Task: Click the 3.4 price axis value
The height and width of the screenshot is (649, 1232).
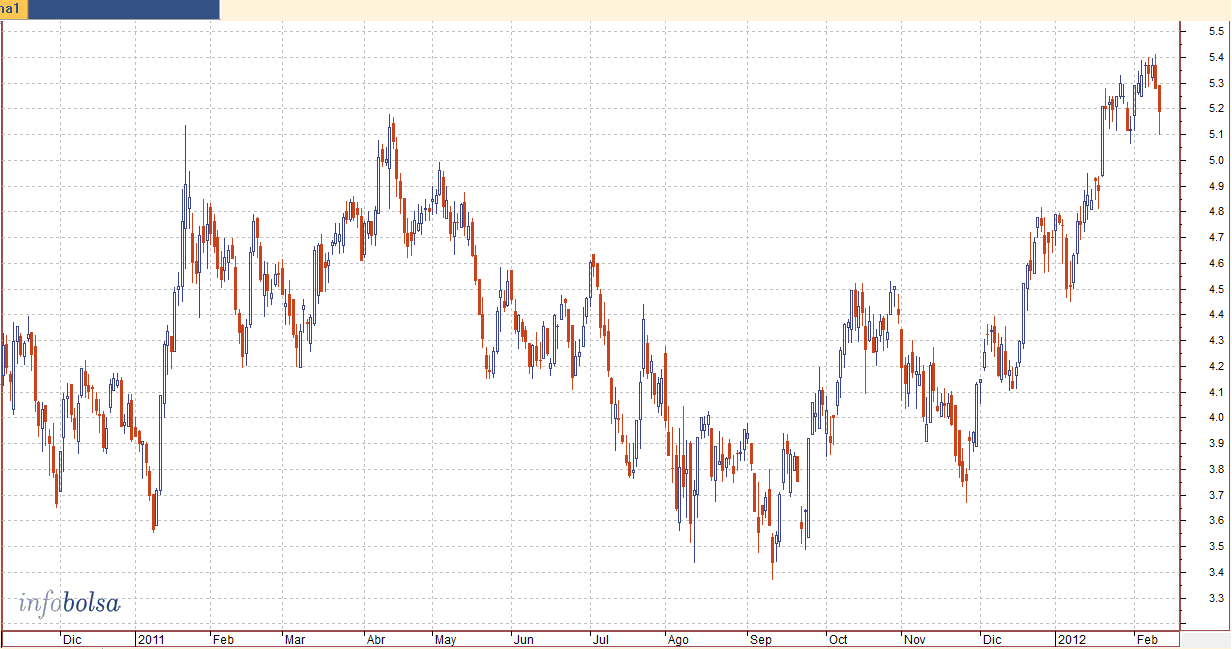Action: [x=1216, y=572]
